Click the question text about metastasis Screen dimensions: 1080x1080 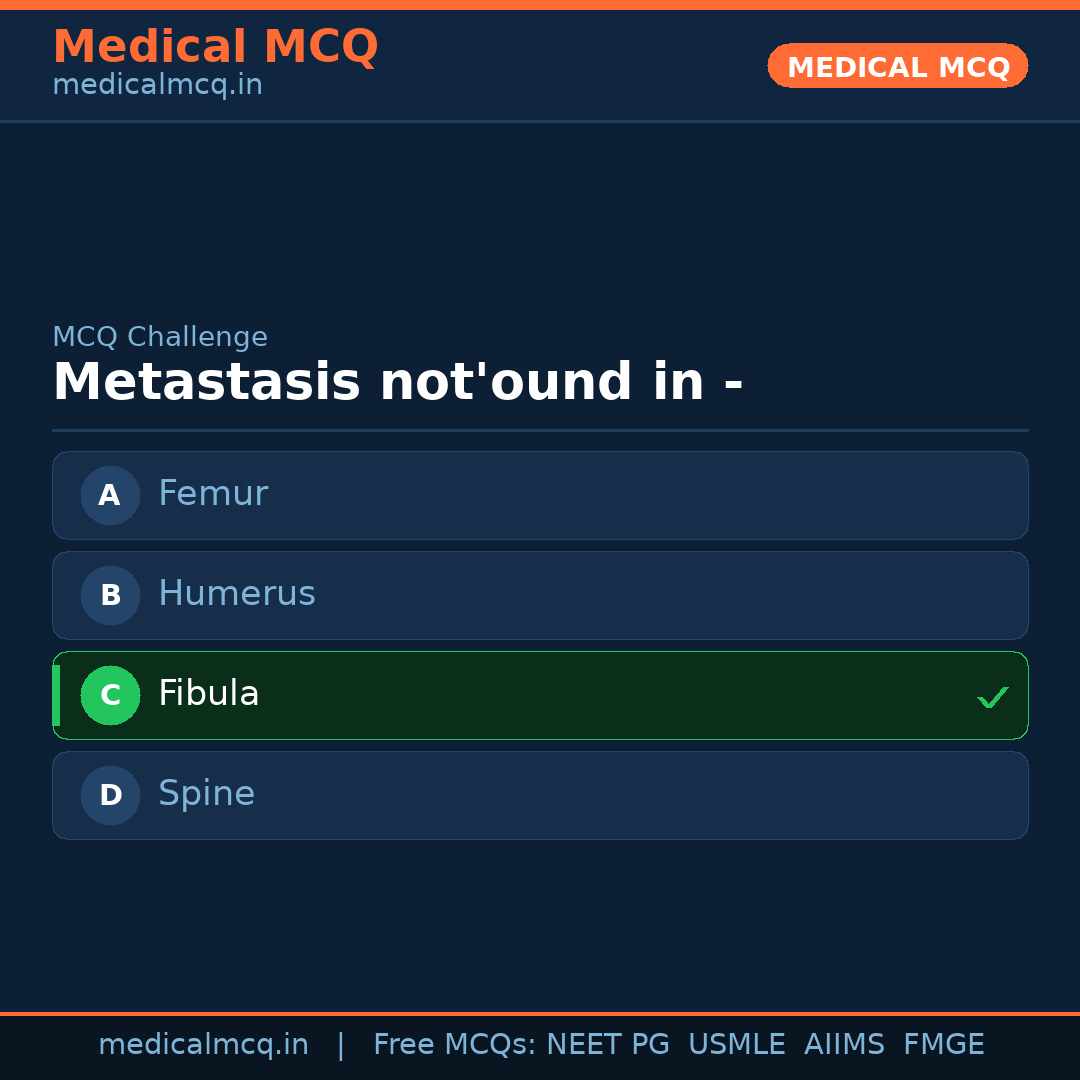[398, 382]
